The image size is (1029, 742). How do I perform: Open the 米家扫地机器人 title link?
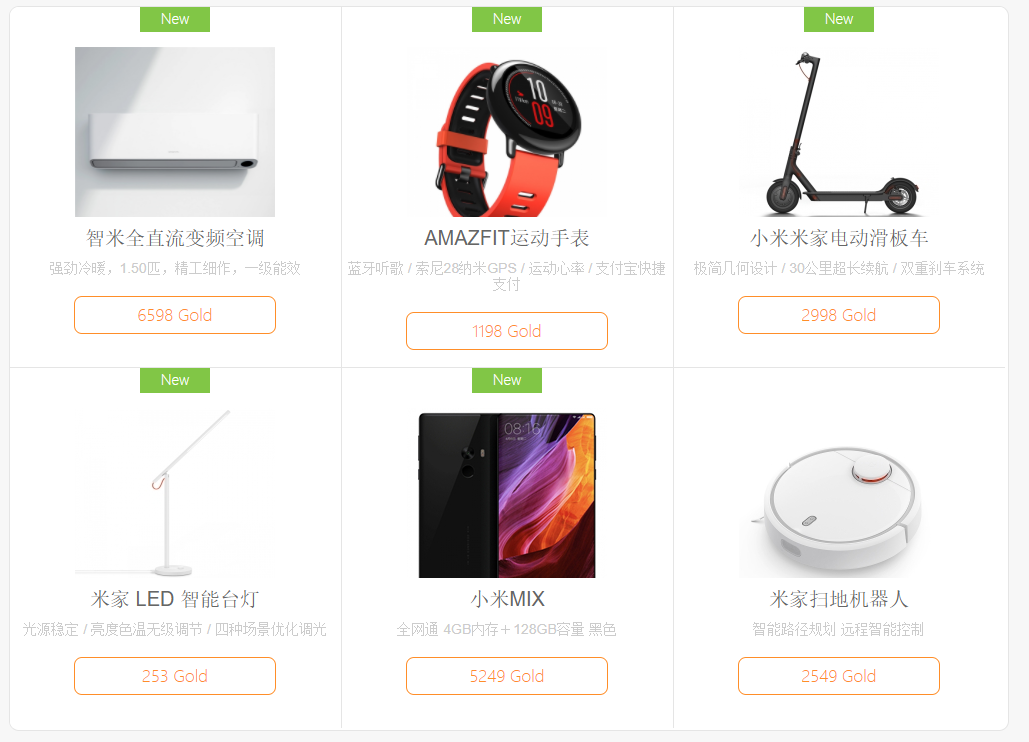coord(839,598)
